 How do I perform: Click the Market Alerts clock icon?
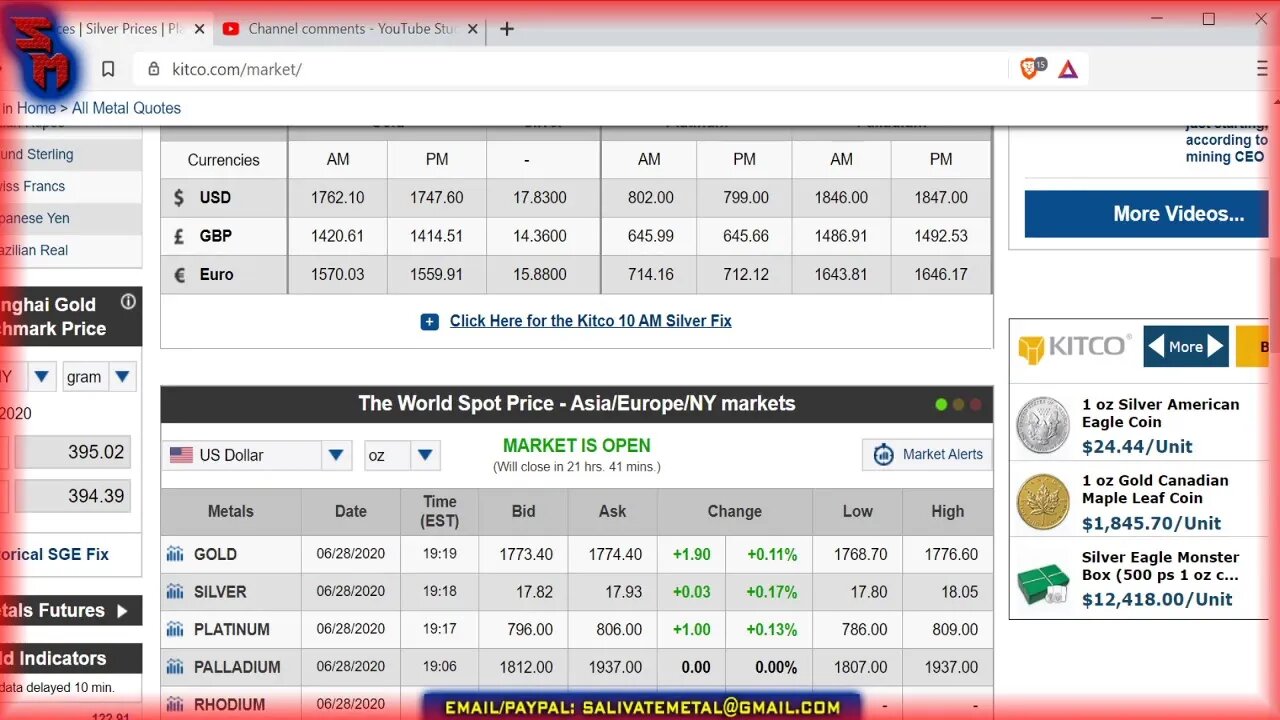pos(883,454)
